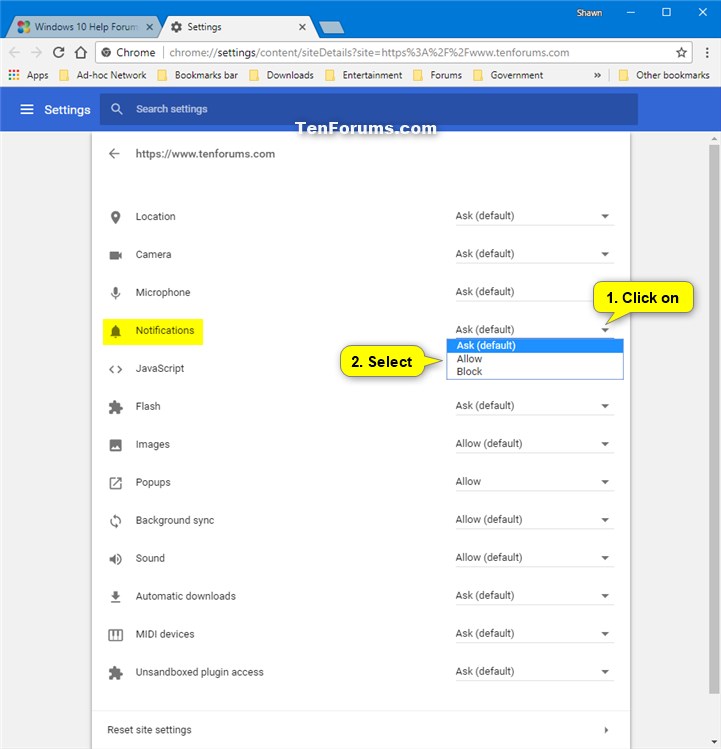The image size is (721, 749).
Task: Close the Windows 10 Help Forums tab
Action: pos(150,27)
